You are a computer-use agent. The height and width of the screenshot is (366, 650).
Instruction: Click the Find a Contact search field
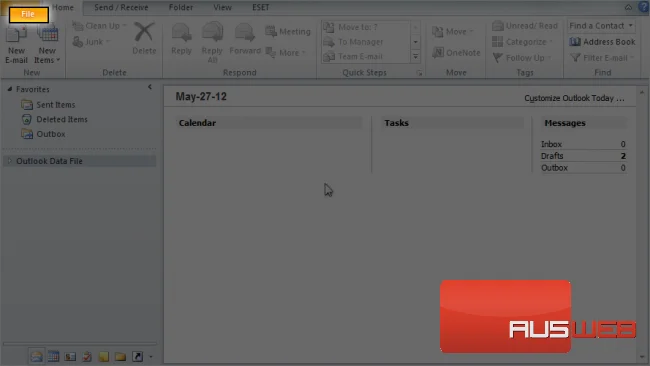tap(601, 26)
